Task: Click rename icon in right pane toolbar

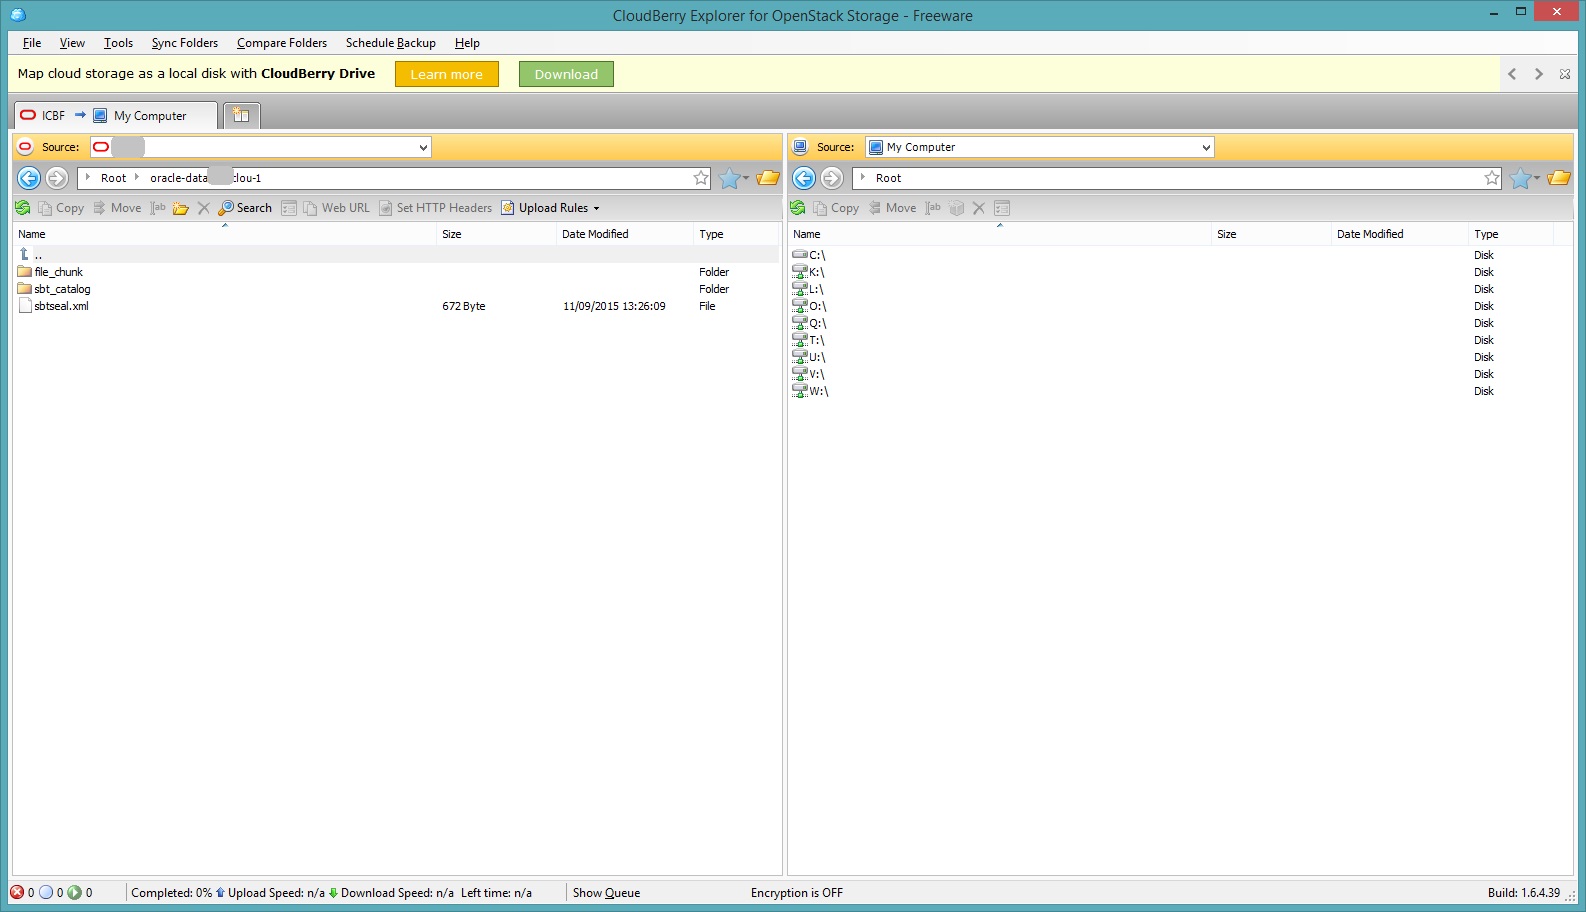Action: (x=933, y=208)
